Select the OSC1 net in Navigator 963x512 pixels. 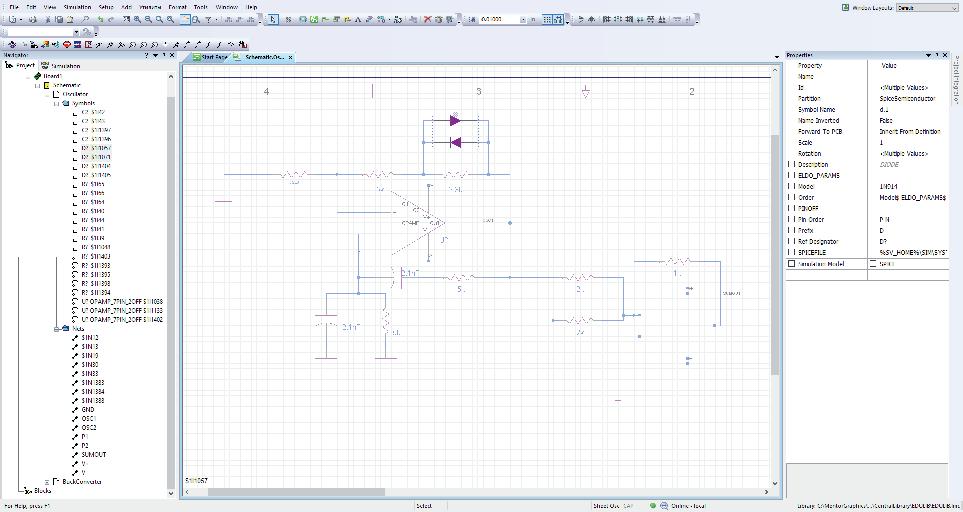(x=89, y=418)
